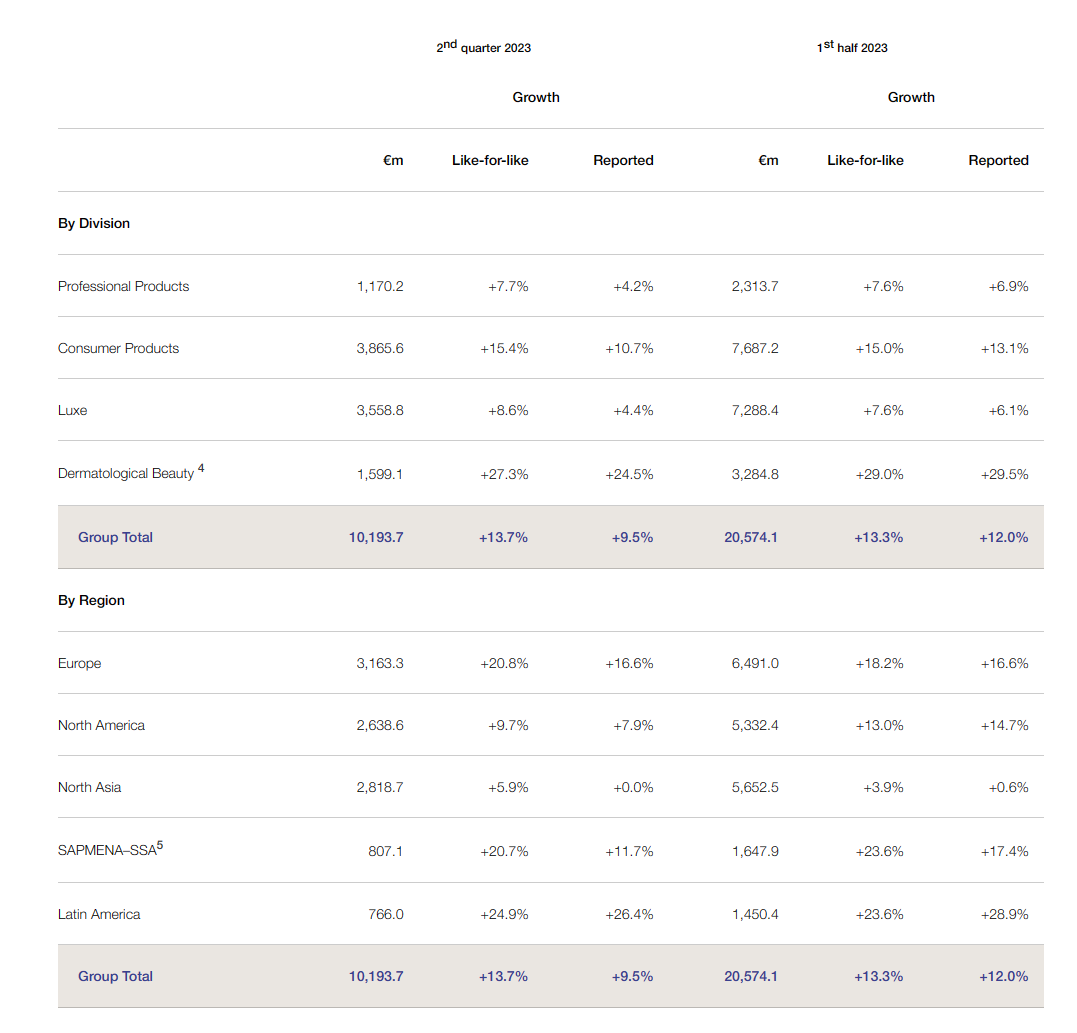Click the Dermatological Beauty +27.3% like-for-like value
Viewport: 1077px width, 1033px height.
point(504,475)
